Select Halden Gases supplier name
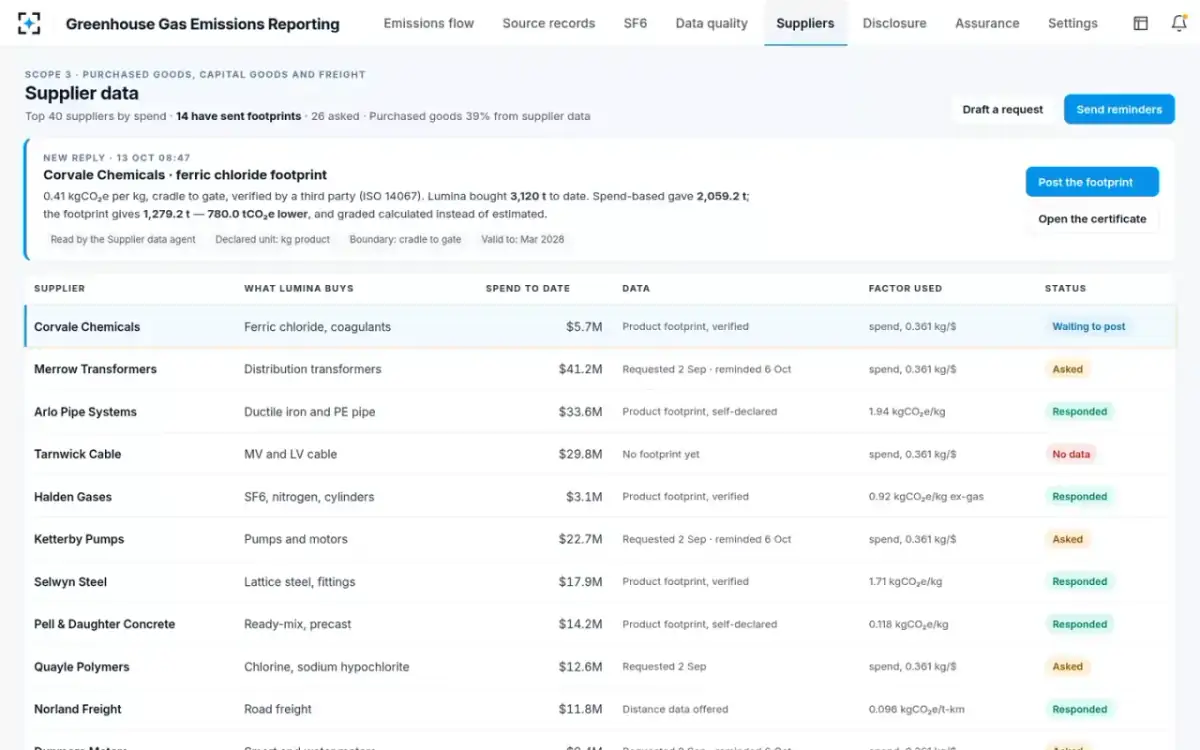This screenshot has width=1200, height=750. (x=73, y=497)
